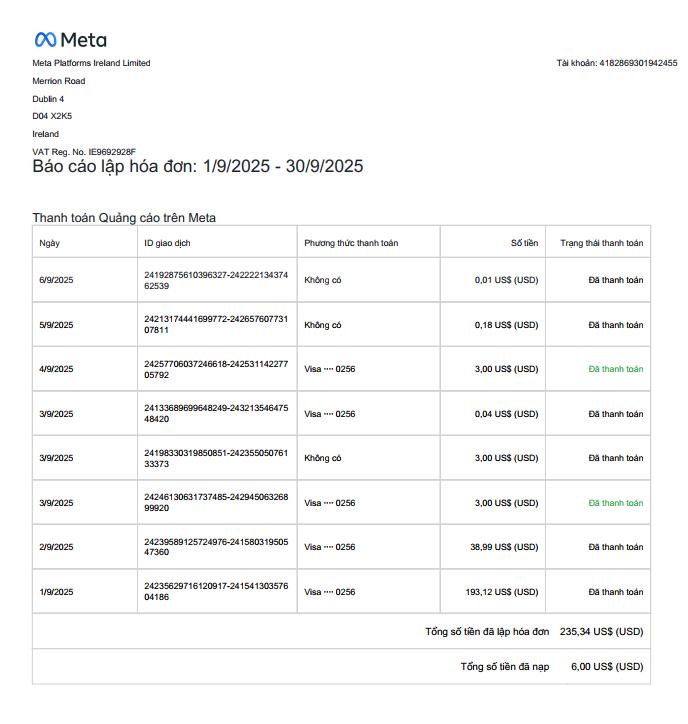688x724 pixels.
Task: Select the account number 4182869301942455
Action: tap(638, 63)
